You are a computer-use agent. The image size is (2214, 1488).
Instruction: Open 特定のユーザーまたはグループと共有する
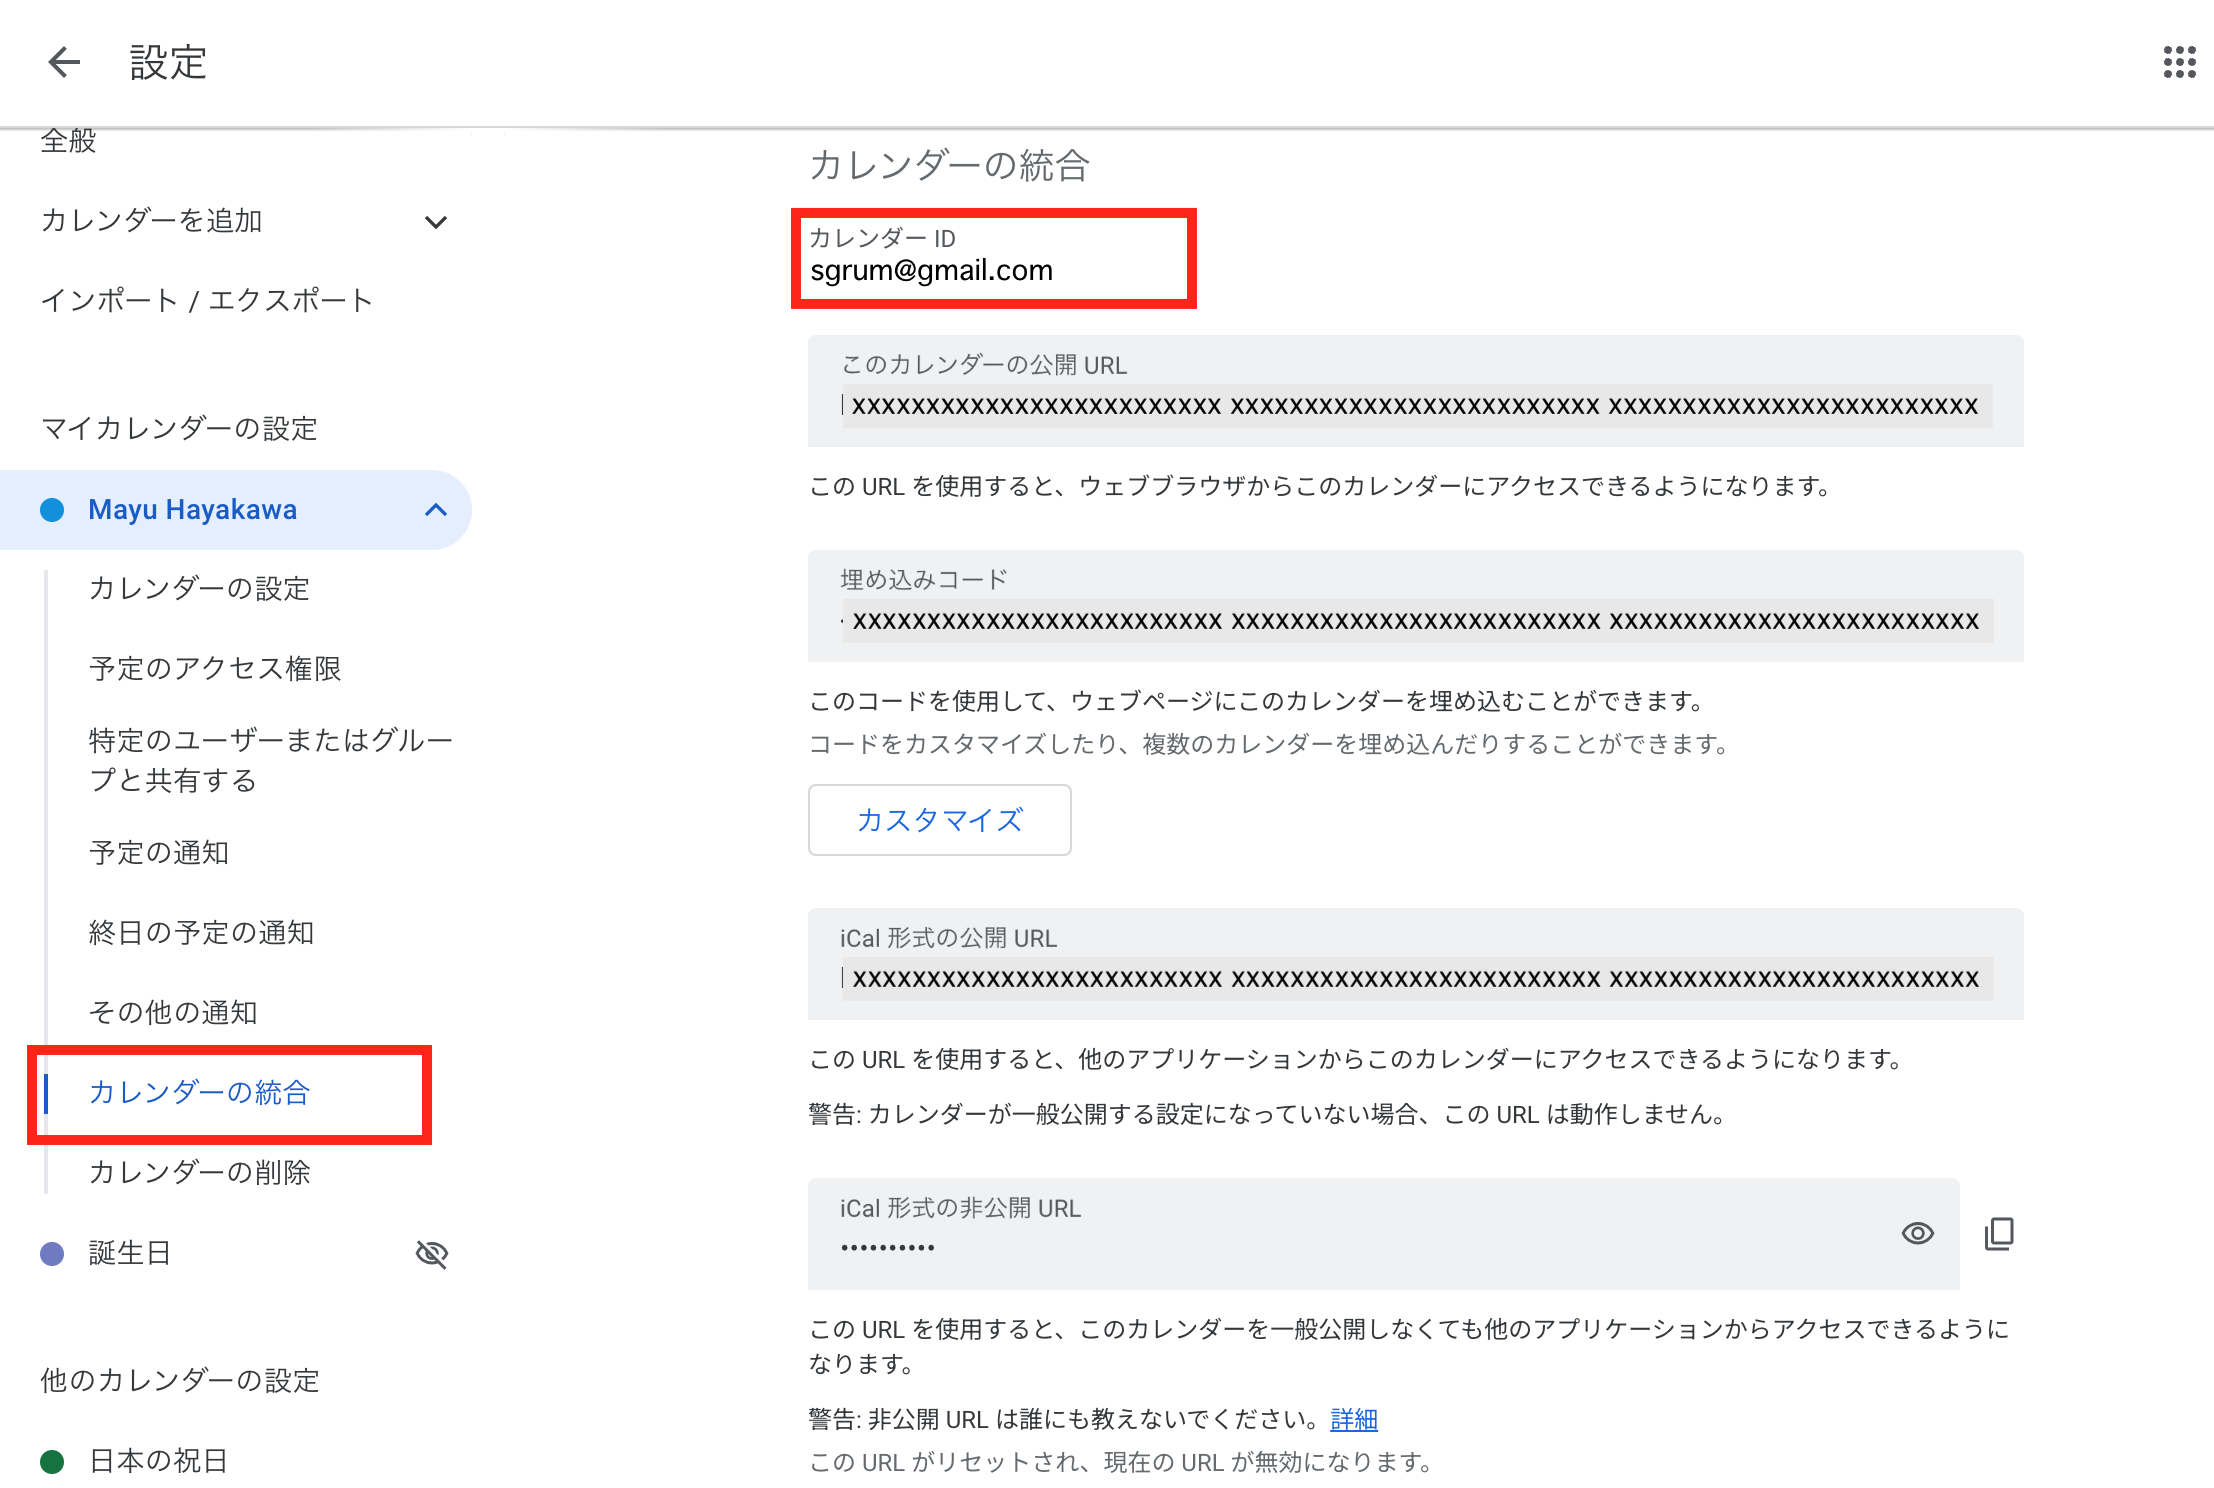[270, 760]
